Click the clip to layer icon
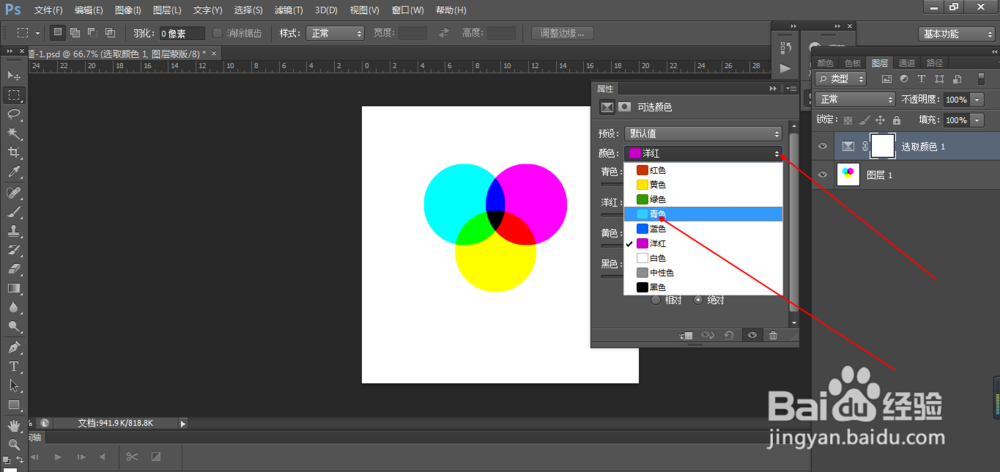Screen dimensions: 1000x472 tap(686, 336)
